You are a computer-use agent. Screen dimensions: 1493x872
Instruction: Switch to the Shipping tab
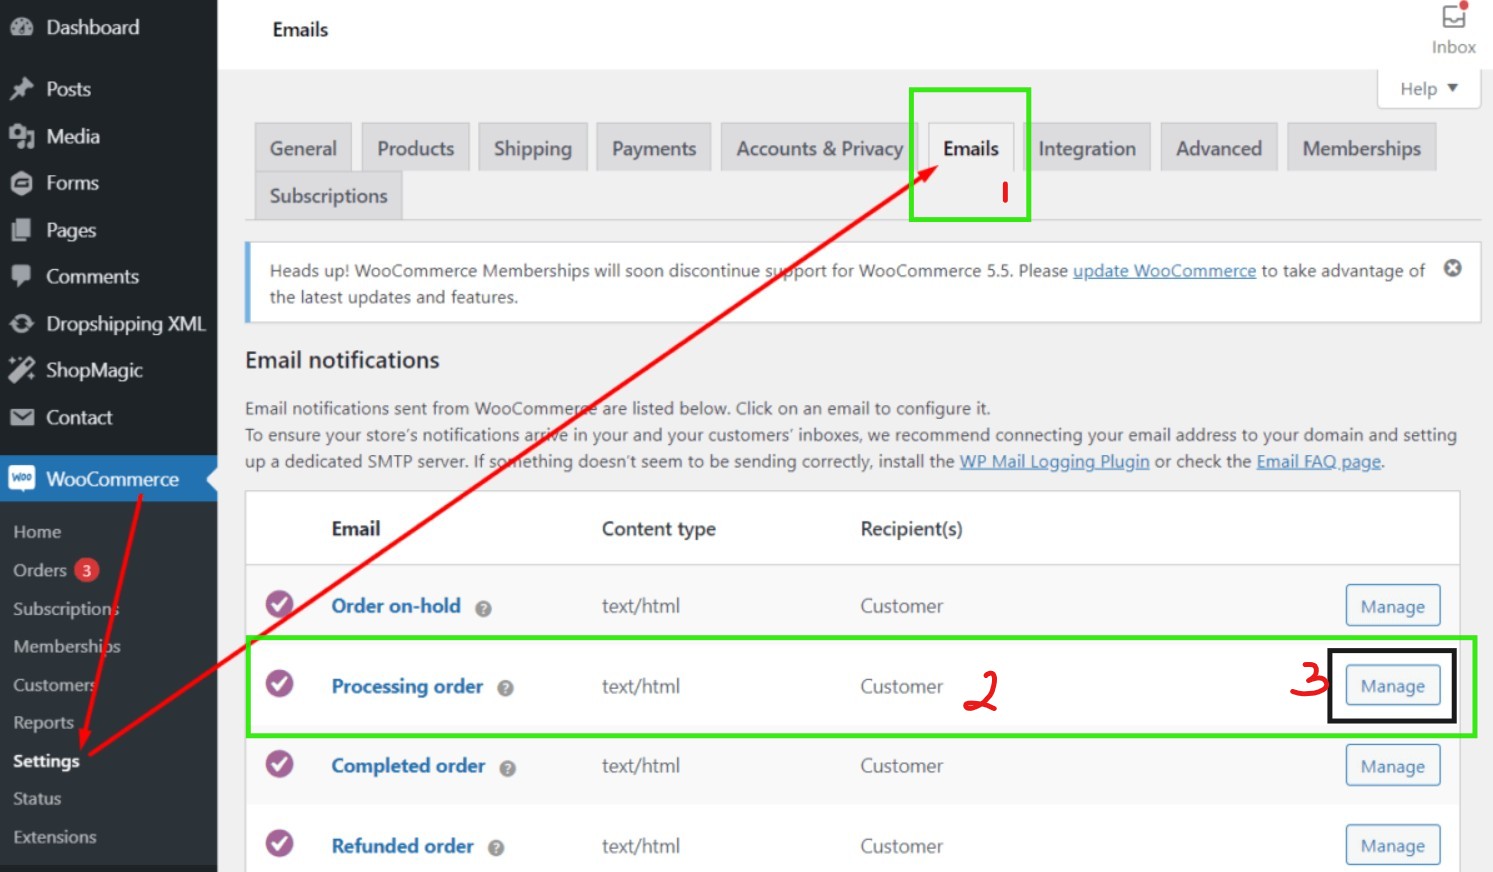point(532,148)
